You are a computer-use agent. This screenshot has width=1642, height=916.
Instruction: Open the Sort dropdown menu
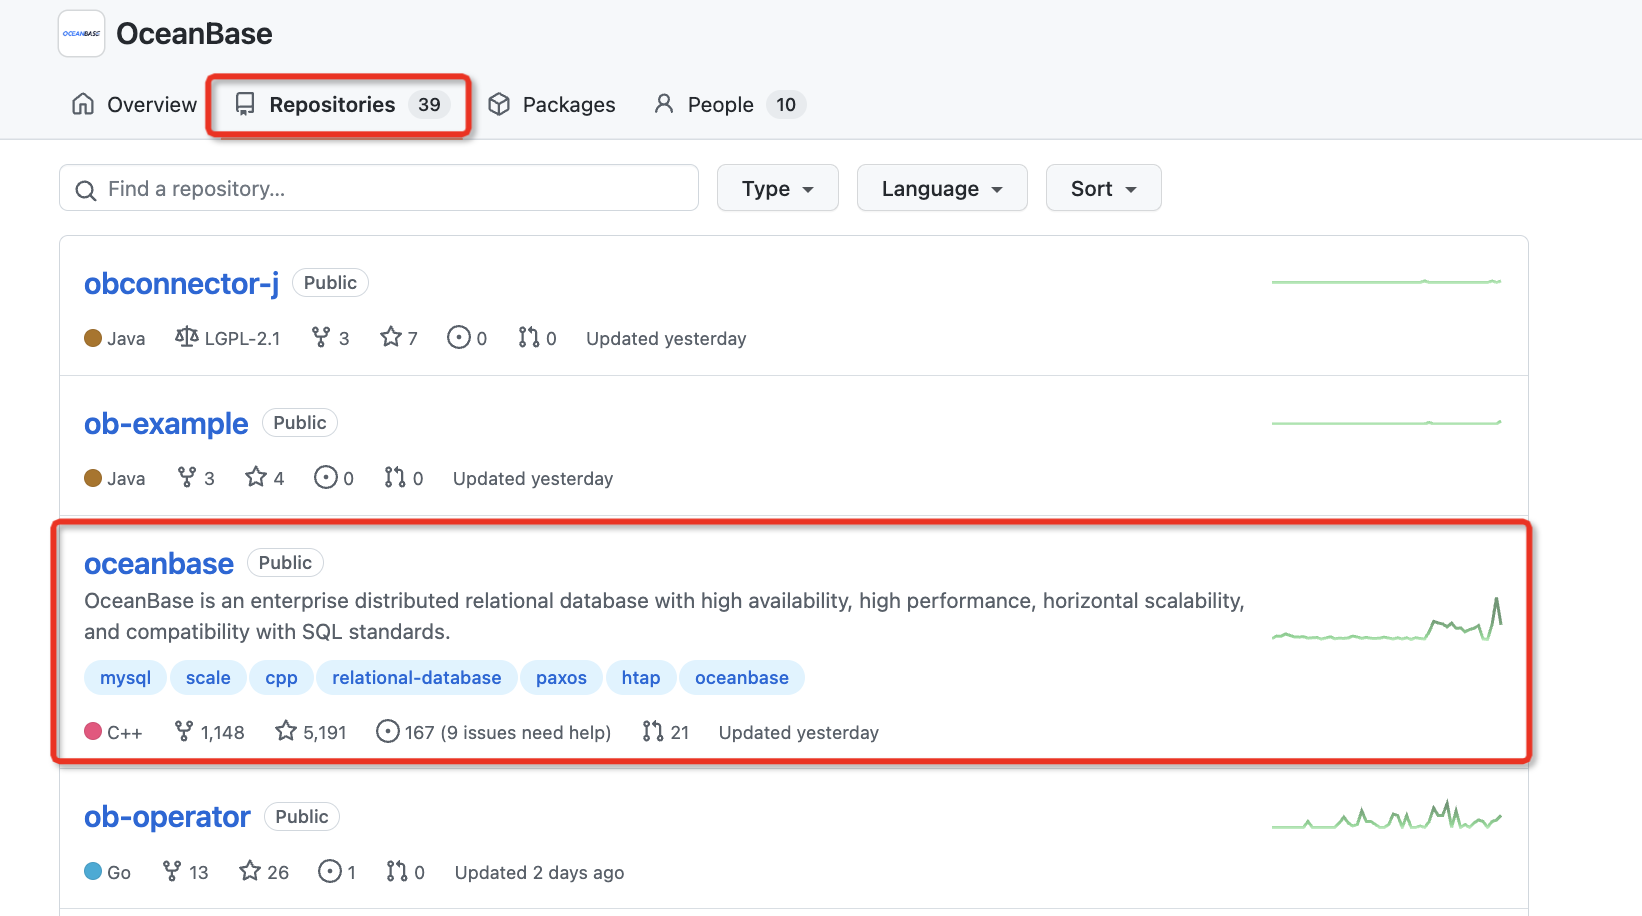(1103, 188)
